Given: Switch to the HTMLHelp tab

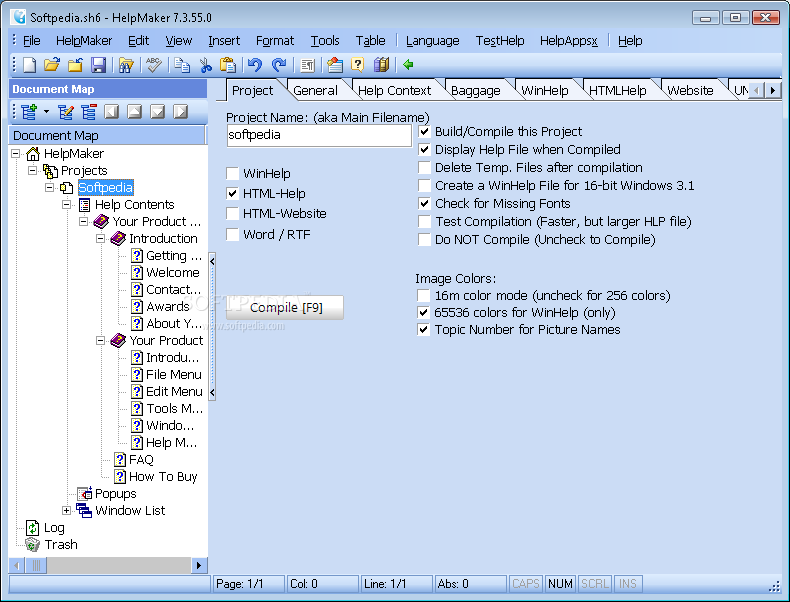Looking at the screenshot, I should coord(618,91).
